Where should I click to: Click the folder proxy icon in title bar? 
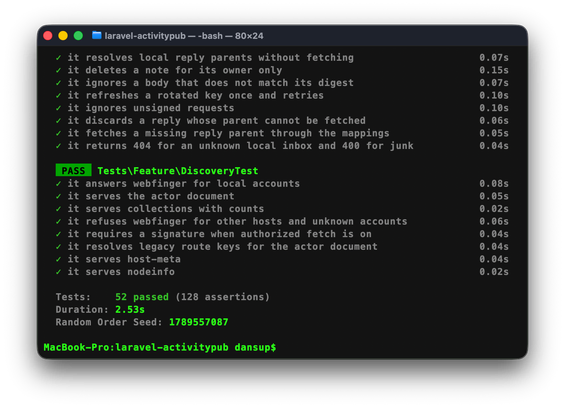click(97, 35)
